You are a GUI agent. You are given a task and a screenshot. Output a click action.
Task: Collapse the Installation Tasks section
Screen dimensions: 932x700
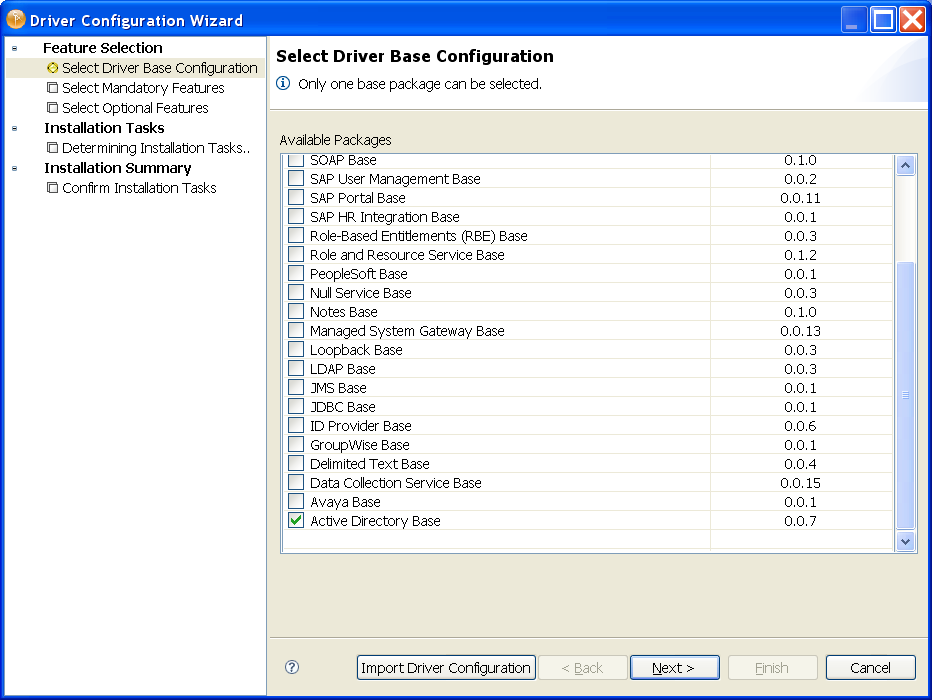click(15, 128)
